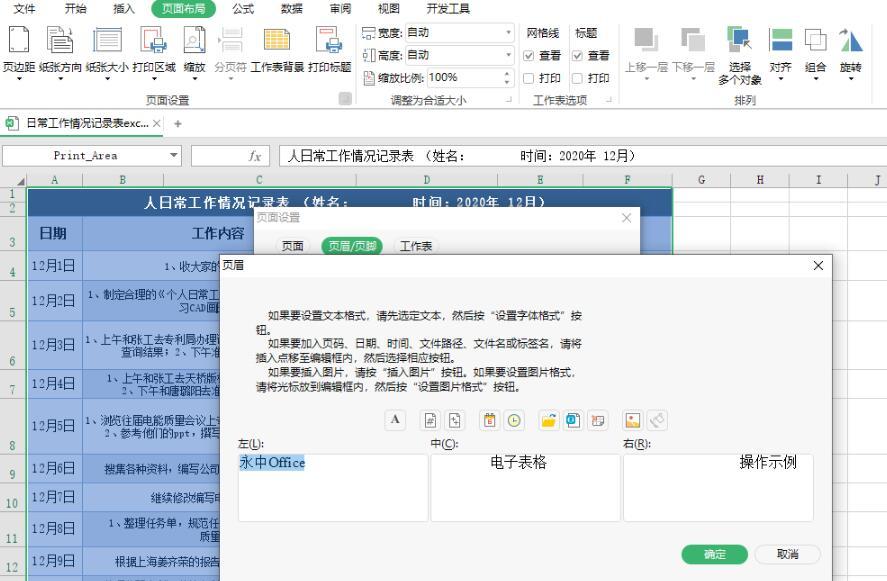887x581 pixels.
Task: Insert file path folder icon
Action: point(549,420)
